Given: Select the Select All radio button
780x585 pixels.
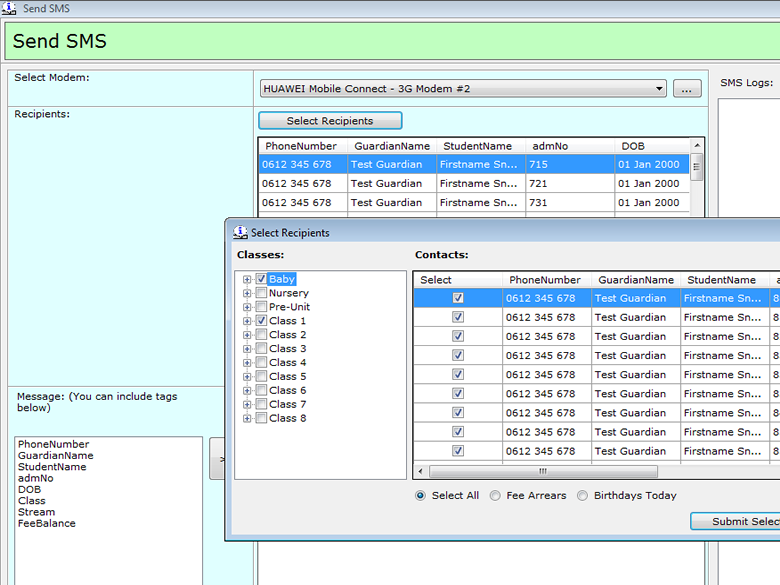Looking at the screenshot, I should 420,496.
